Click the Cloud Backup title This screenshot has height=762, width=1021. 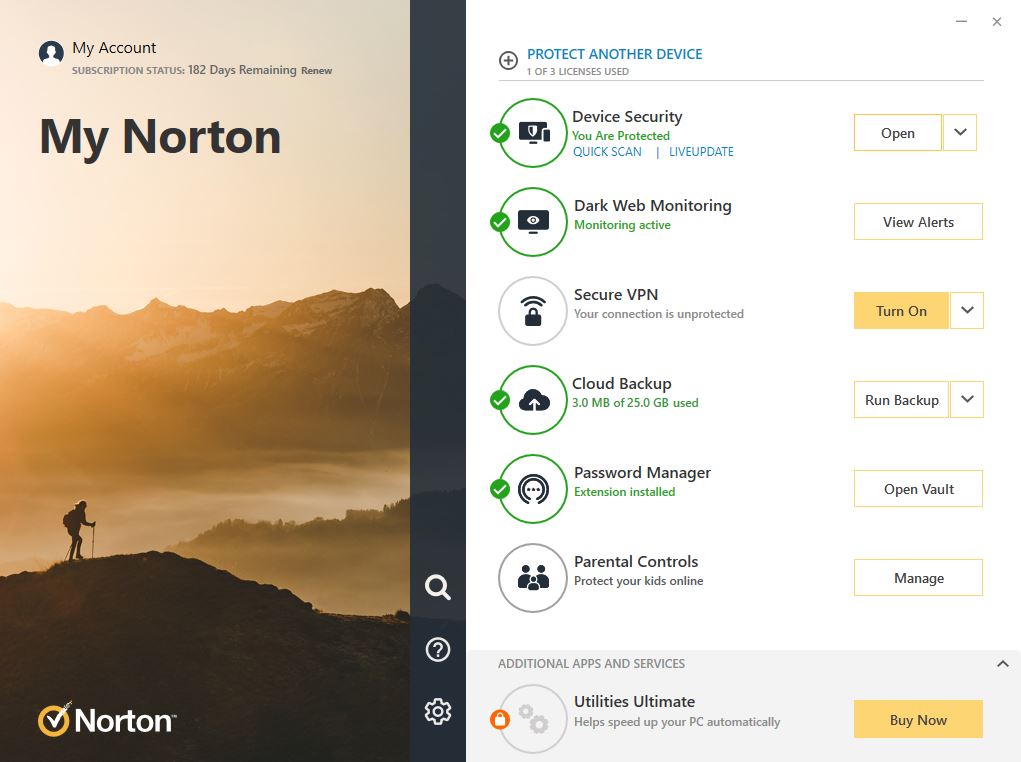tap(621, 384)
